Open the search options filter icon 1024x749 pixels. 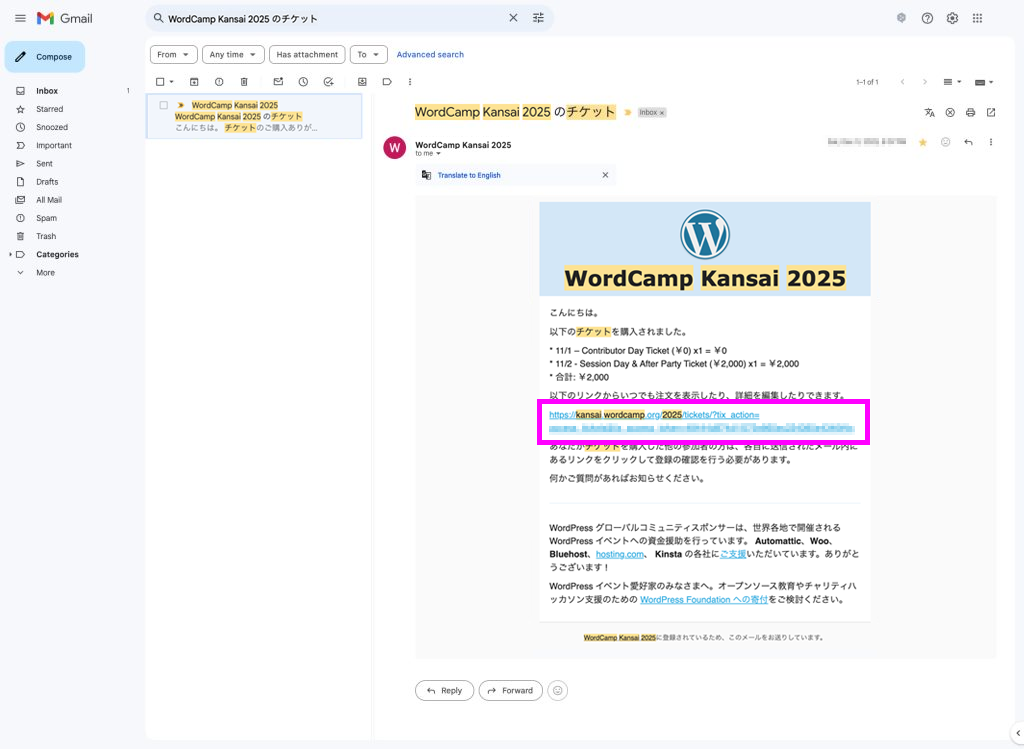pyautogui.click(x=539, y=18)
